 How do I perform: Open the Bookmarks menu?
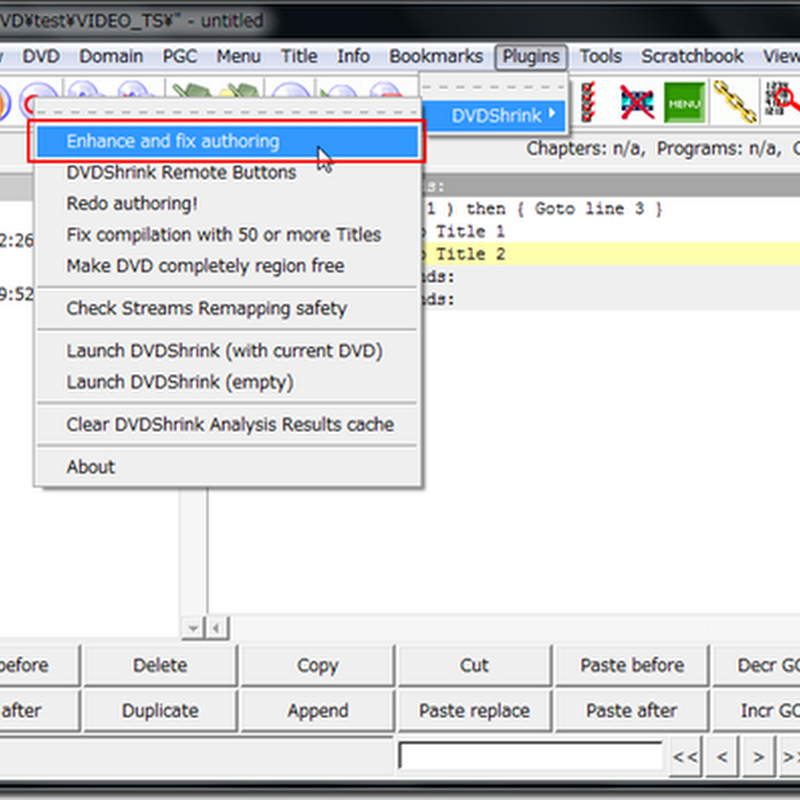tap(436, 56)
